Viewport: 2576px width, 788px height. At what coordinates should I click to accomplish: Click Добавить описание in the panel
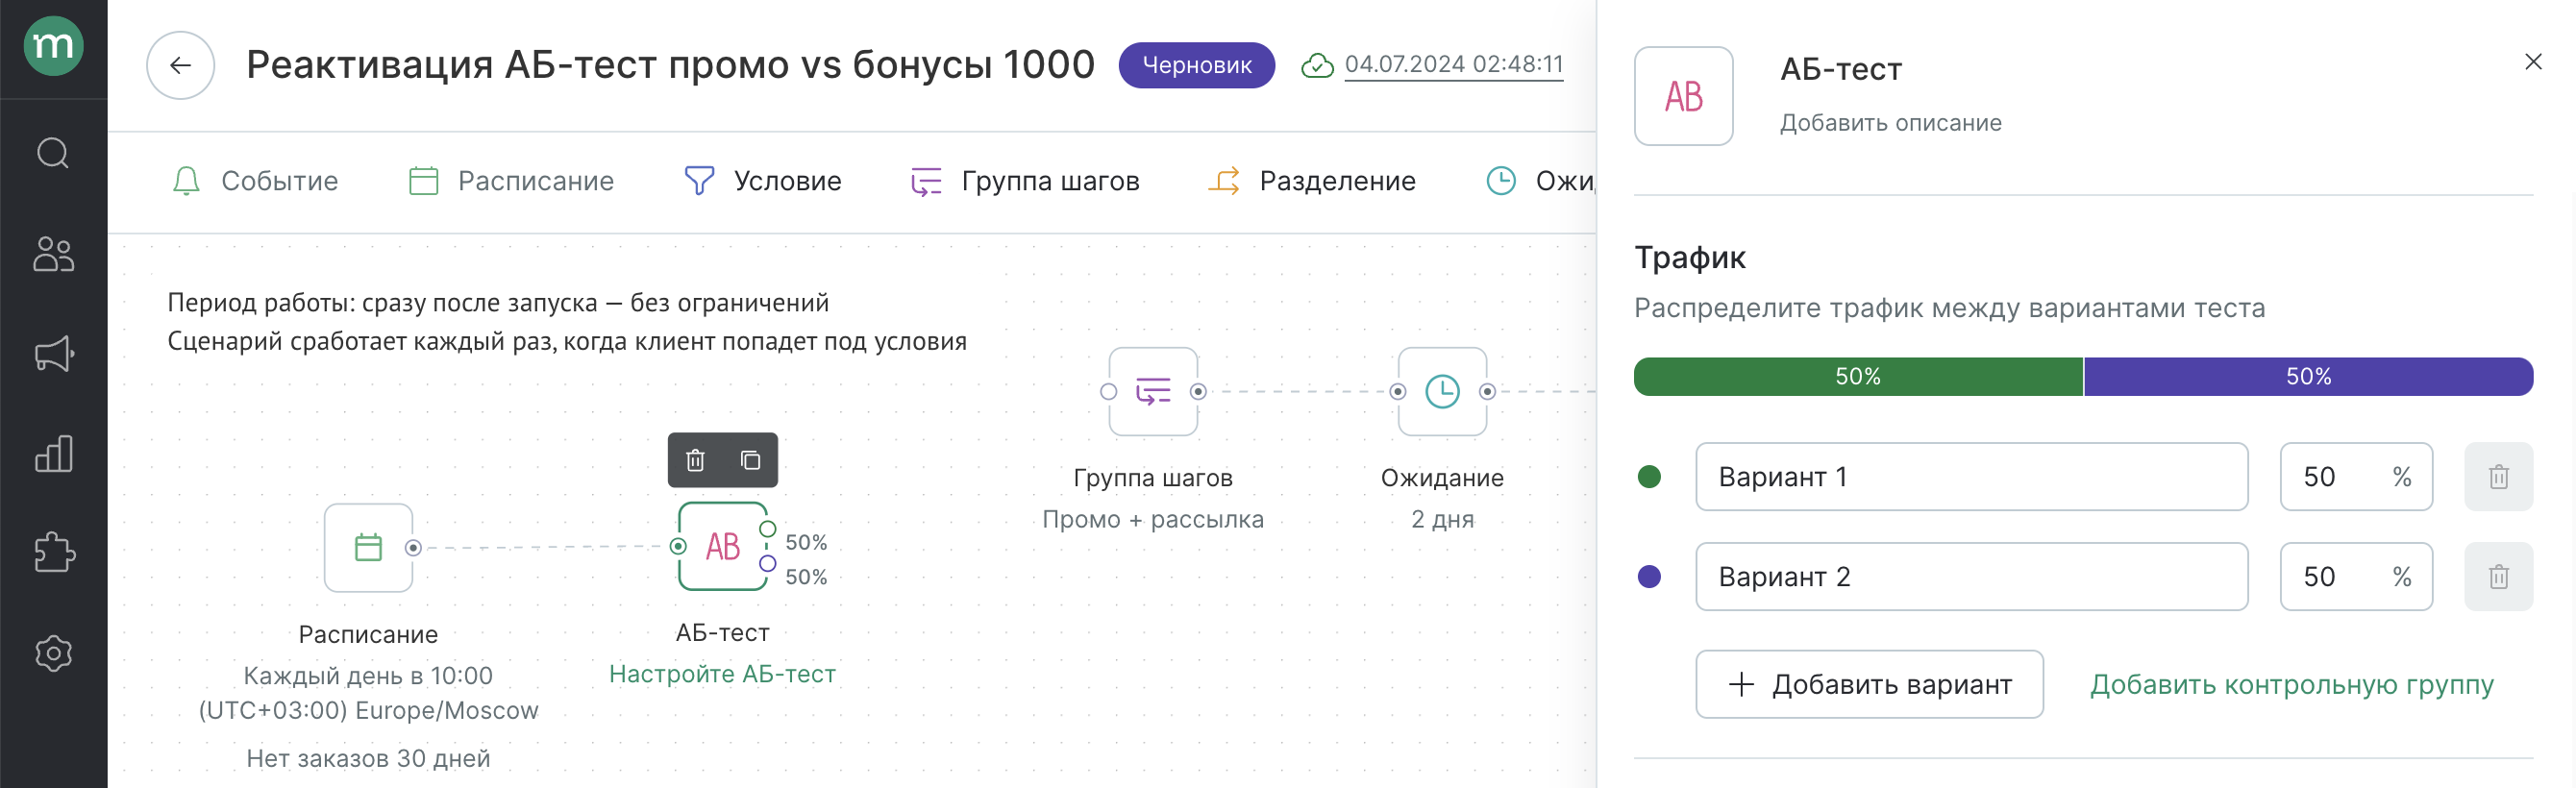1890,123
